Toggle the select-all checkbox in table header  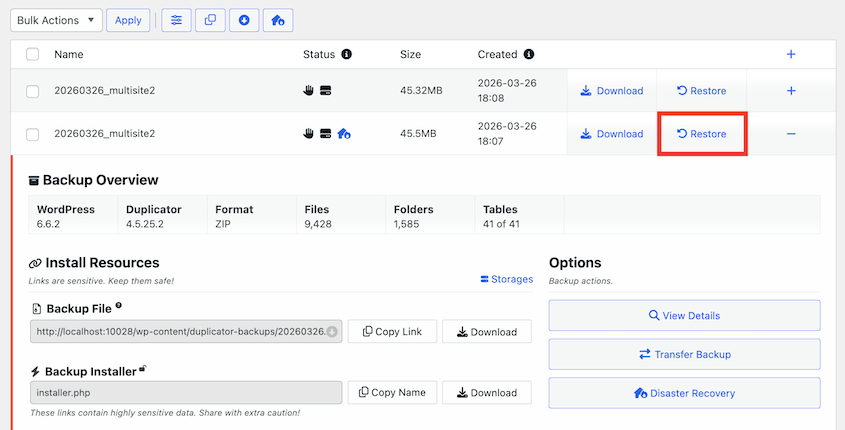33,55
